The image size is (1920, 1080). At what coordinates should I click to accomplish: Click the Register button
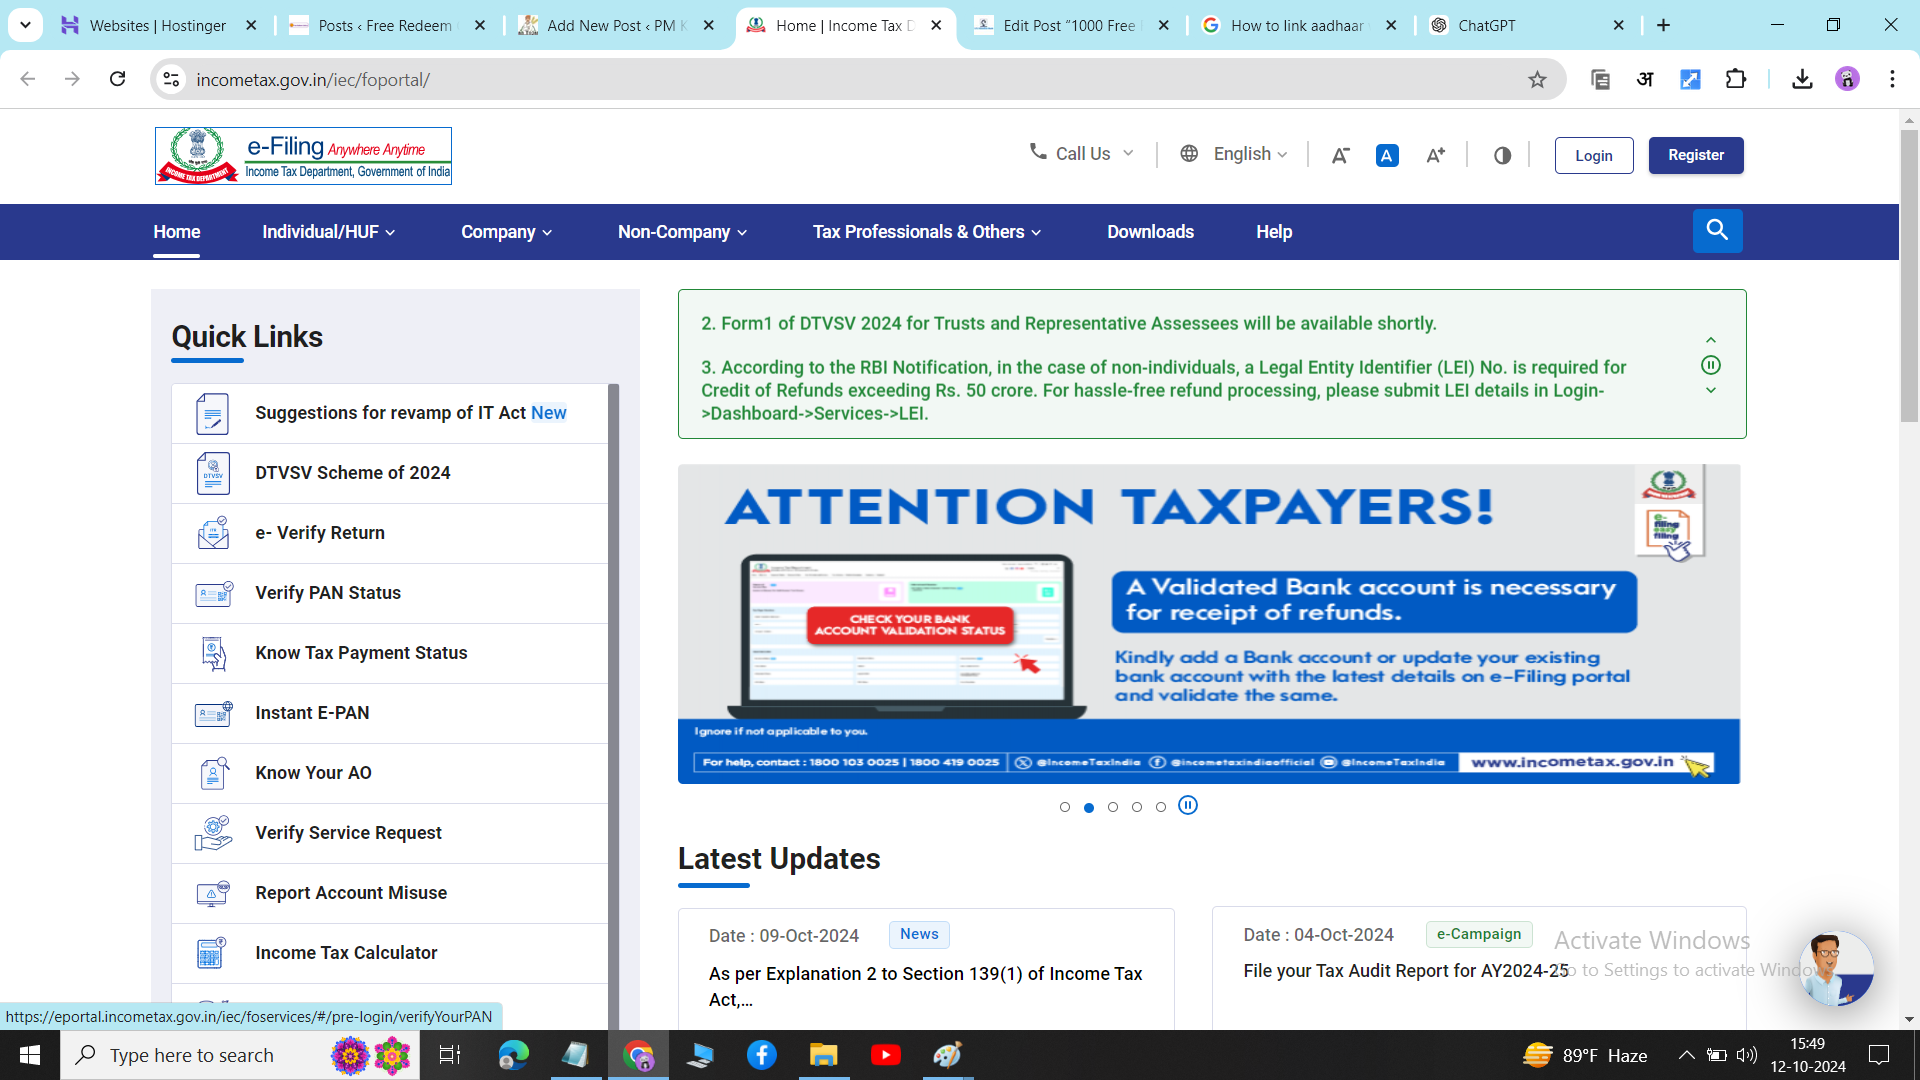(1696, 154)
